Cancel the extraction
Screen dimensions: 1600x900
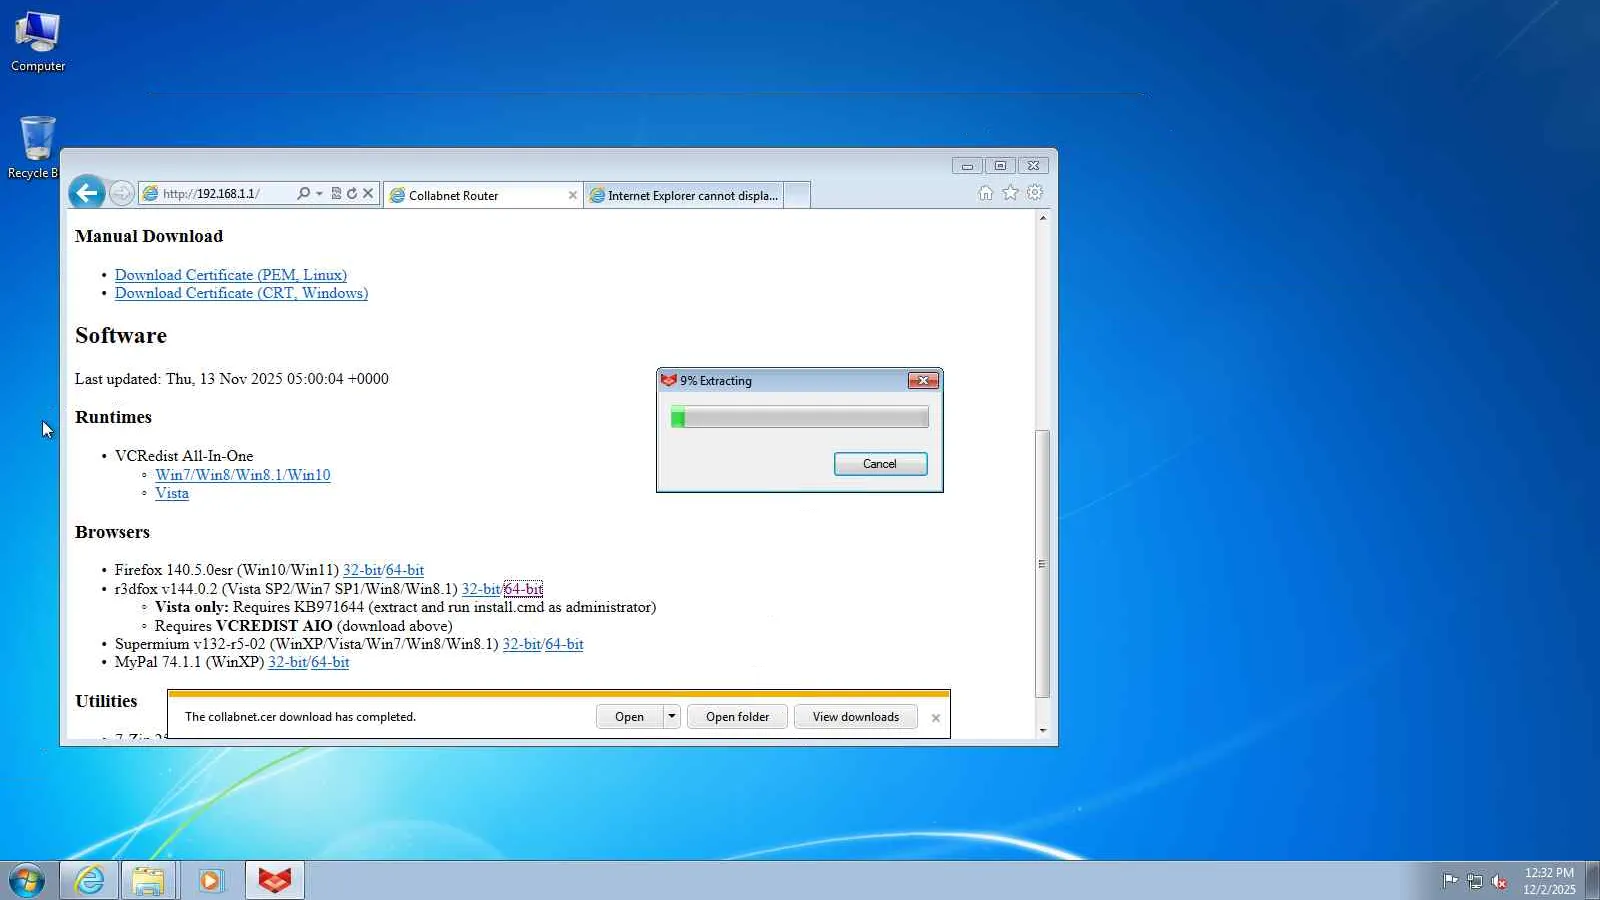click(x=880, y=464)
